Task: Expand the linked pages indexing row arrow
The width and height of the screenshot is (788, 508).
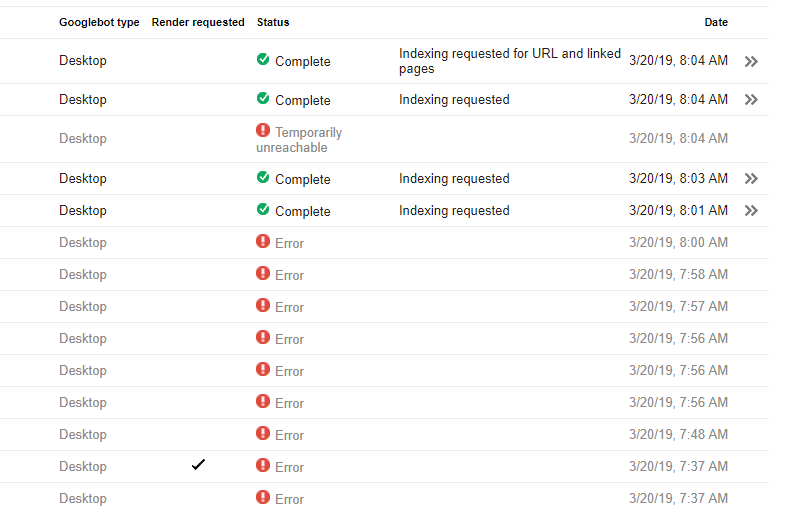Action: 751,61
